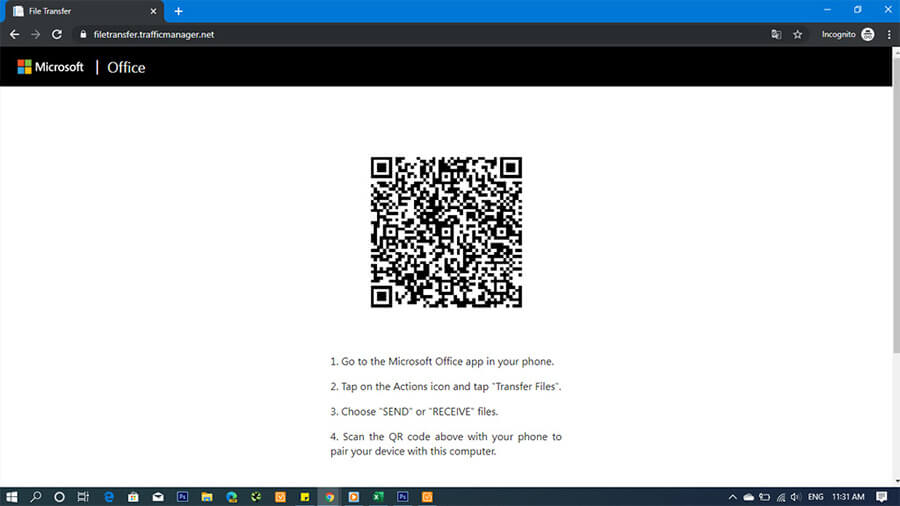Open File Explorer from the taskbar
900x506 pixels.
(x=207, y=496)
